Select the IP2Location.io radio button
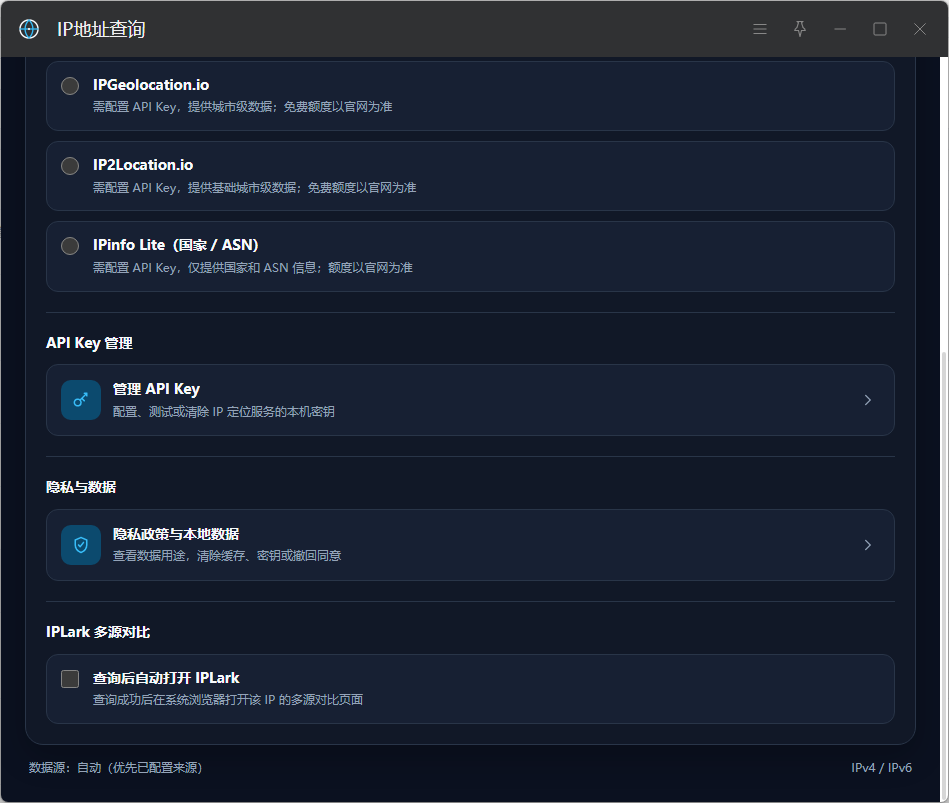The image size is (949, 803). [70, 166]
